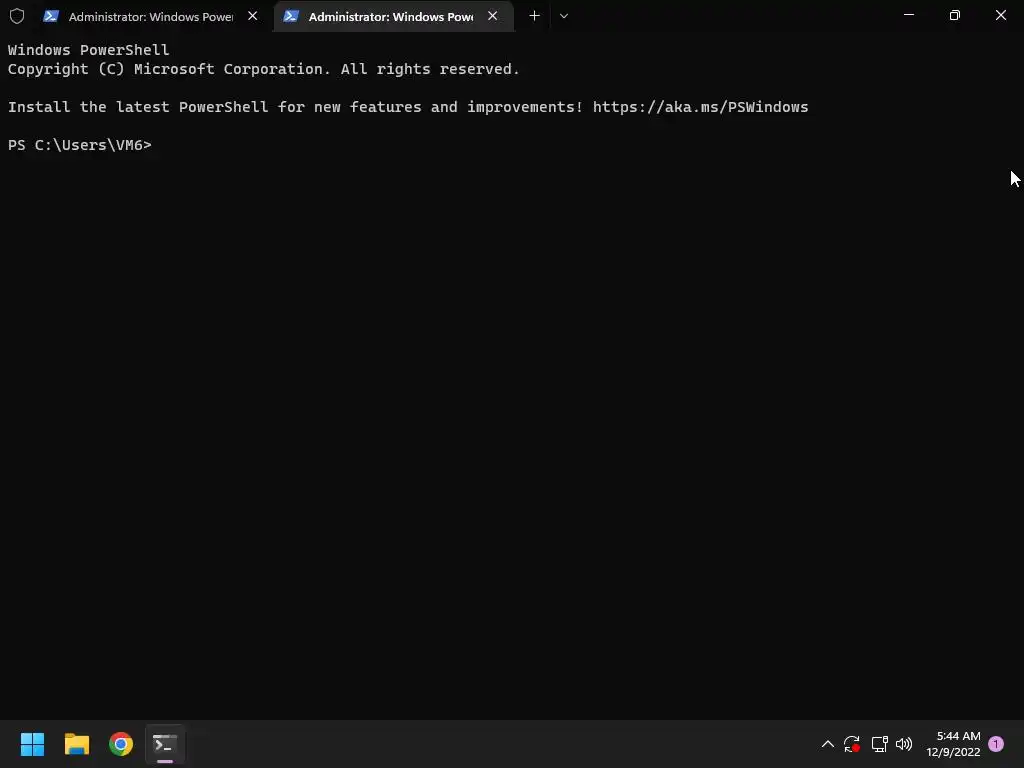Click the PowerShell icon on second tab
Image resolution: width=1024 pixels, height=768 pixels.
click(291, 16)
